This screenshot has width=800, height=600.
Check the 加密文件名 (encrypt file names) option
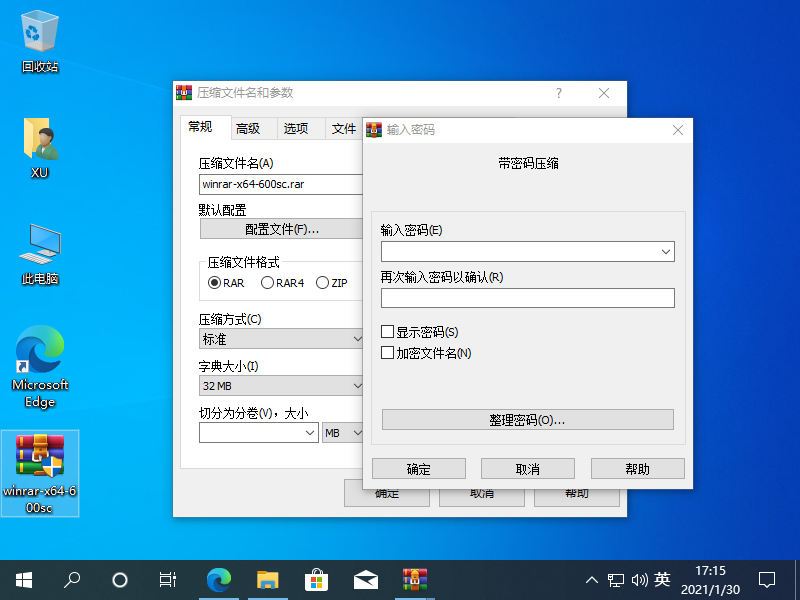[x=388, y=353]
